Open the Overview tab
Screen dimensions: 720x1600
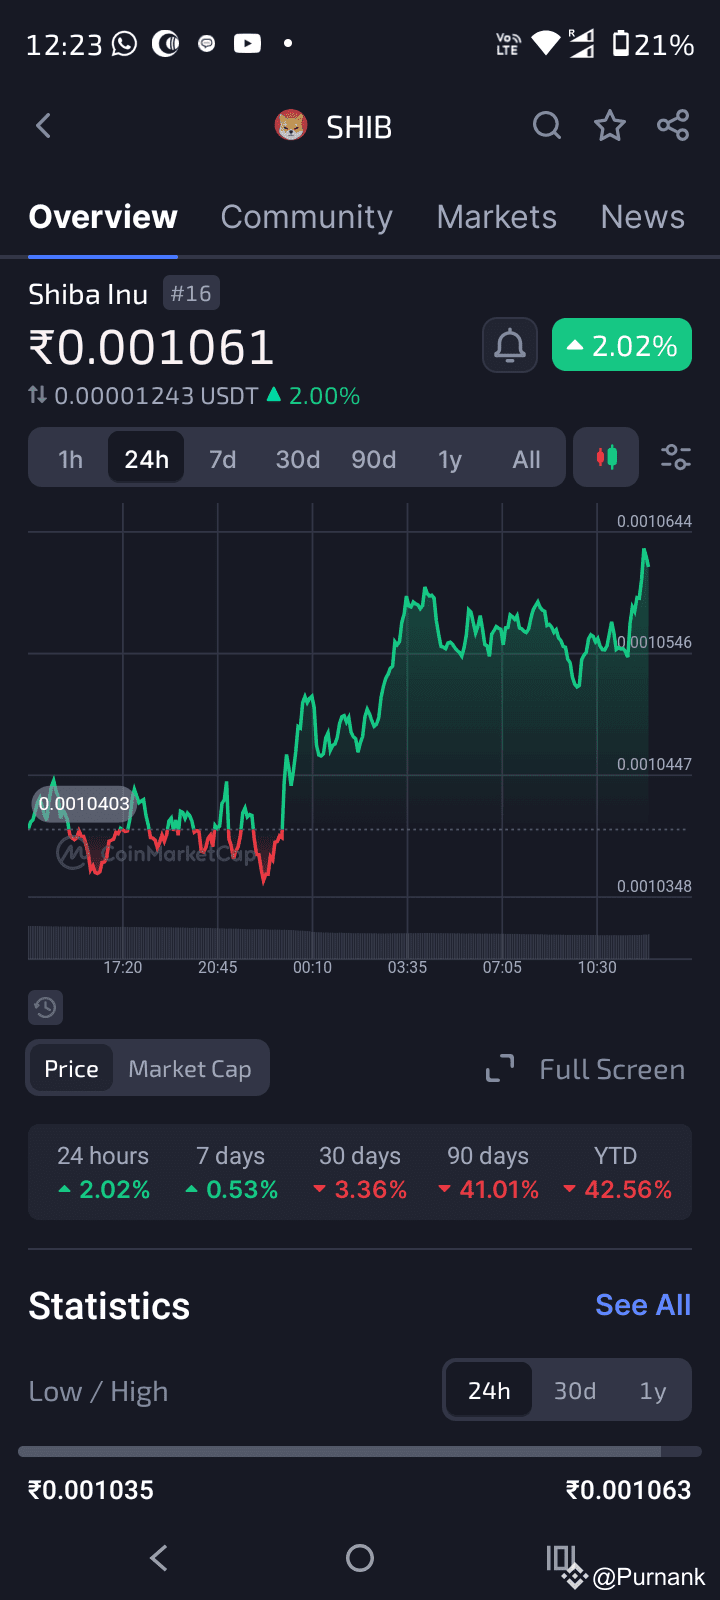[103, 217]
